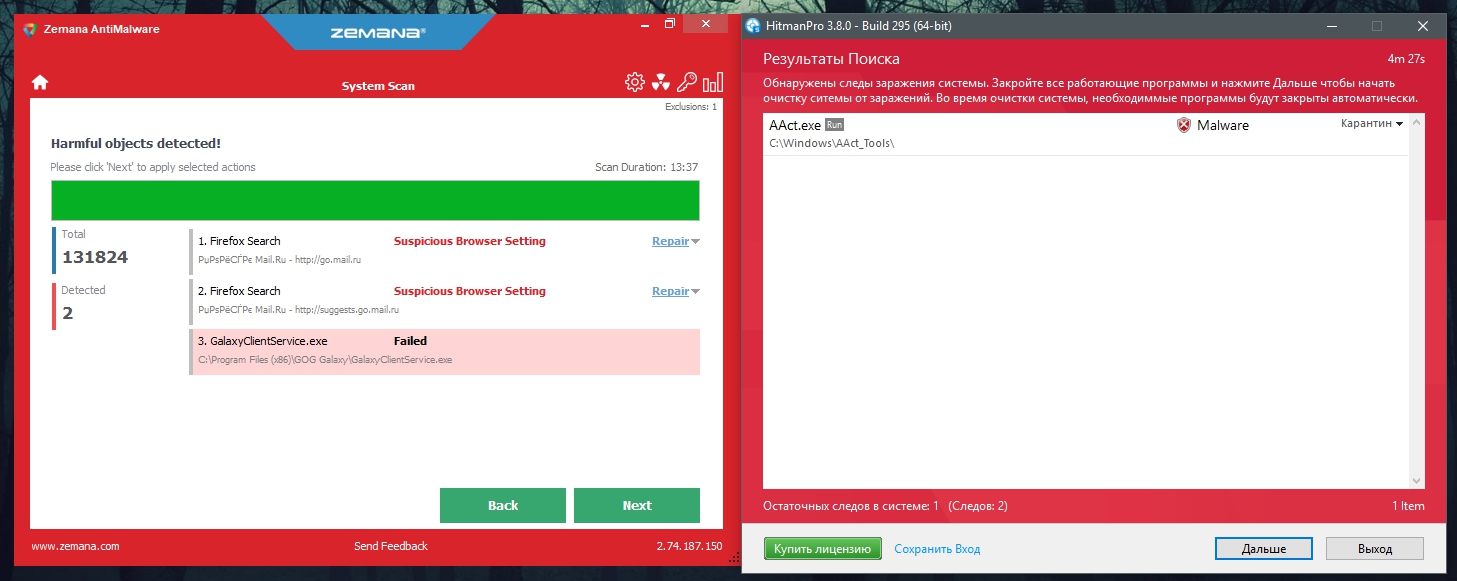Open Zemana settings gear icon
The image size is (1457, 581).
coord(635,83)
